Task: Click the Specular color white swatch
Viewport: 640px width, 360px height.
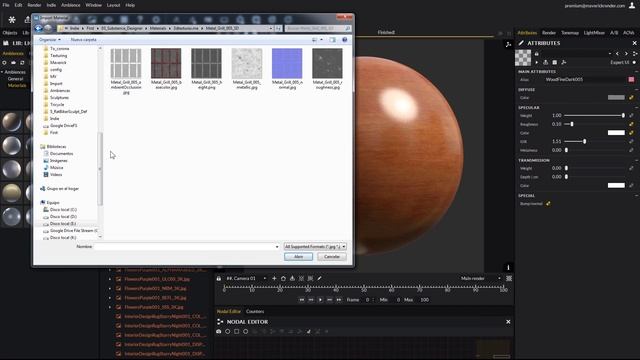Action: (x=616, y=133)
